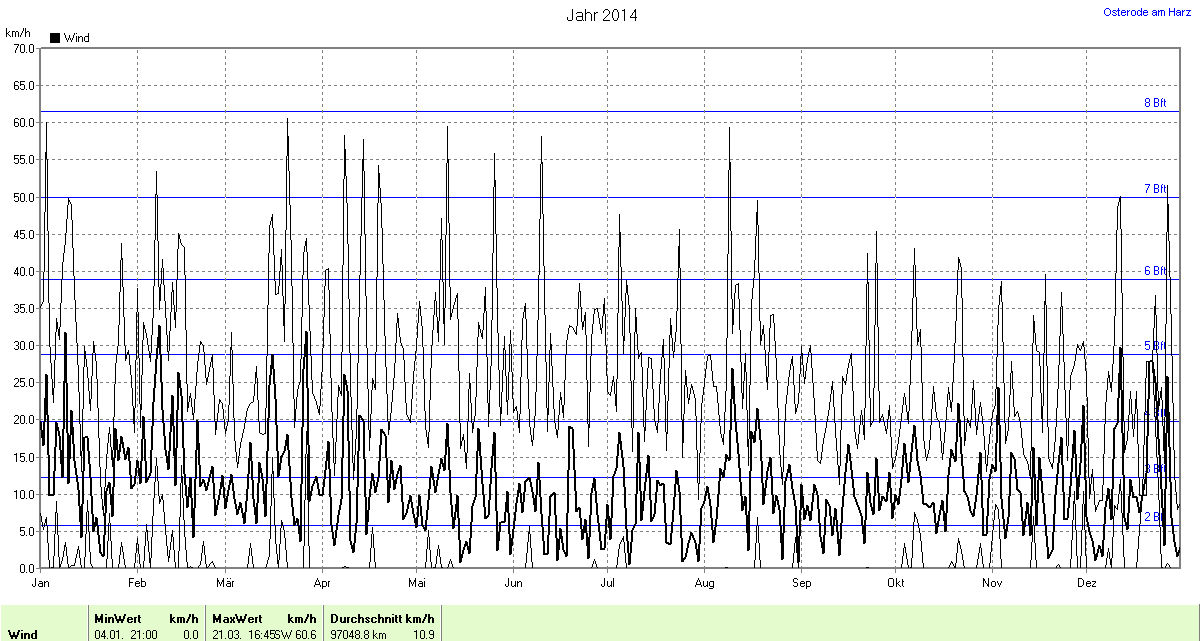Click the black Wind legend square
The image size is (1200, 641).
55,38
